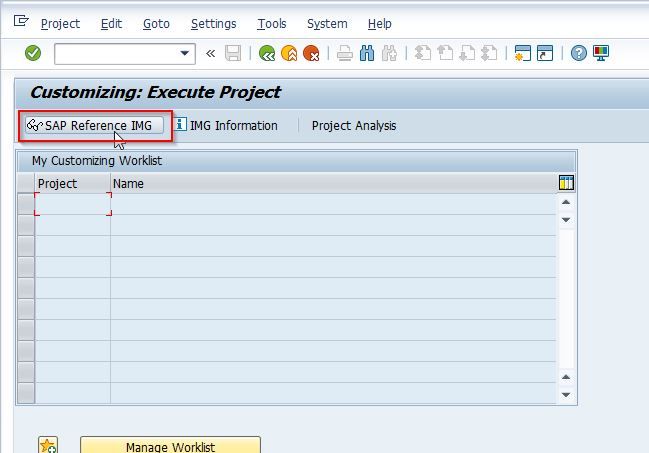Click the green Enter checkmark icon
Screen dimensions: 649x453
33,53
